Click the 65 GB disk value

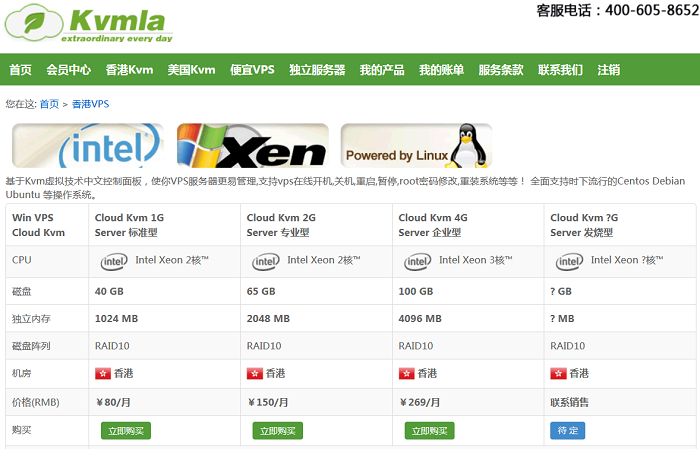click(x=261, y=291)
